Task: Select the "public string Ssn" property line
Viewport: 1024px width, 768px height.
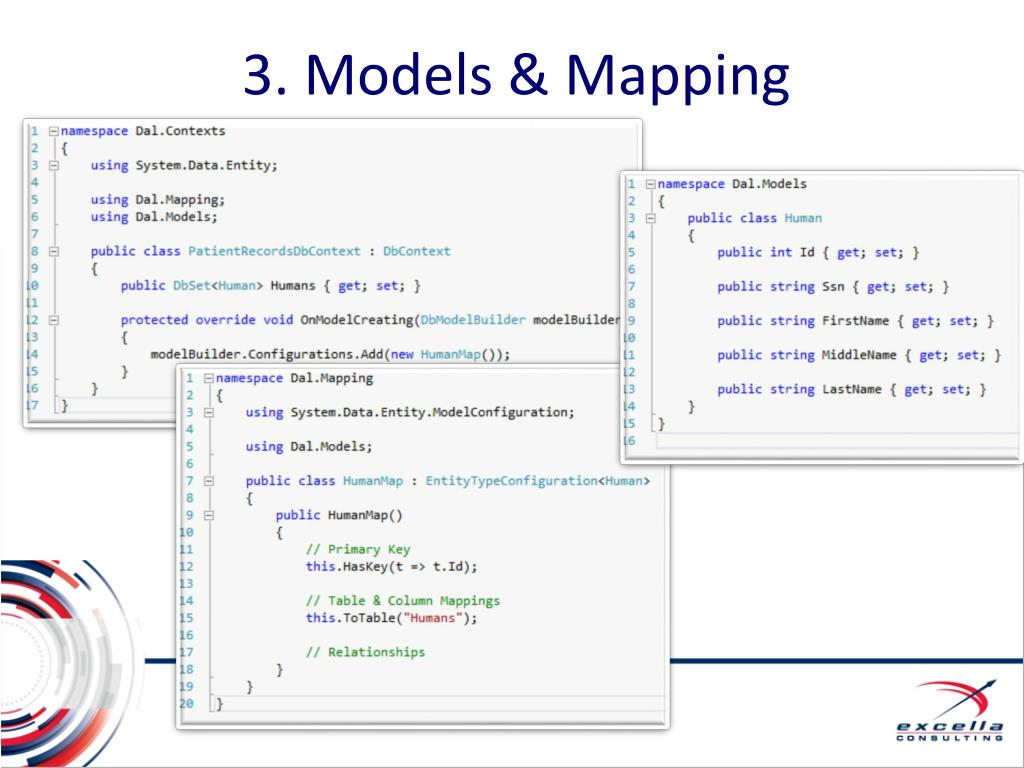Action: [x=833, y=287]
